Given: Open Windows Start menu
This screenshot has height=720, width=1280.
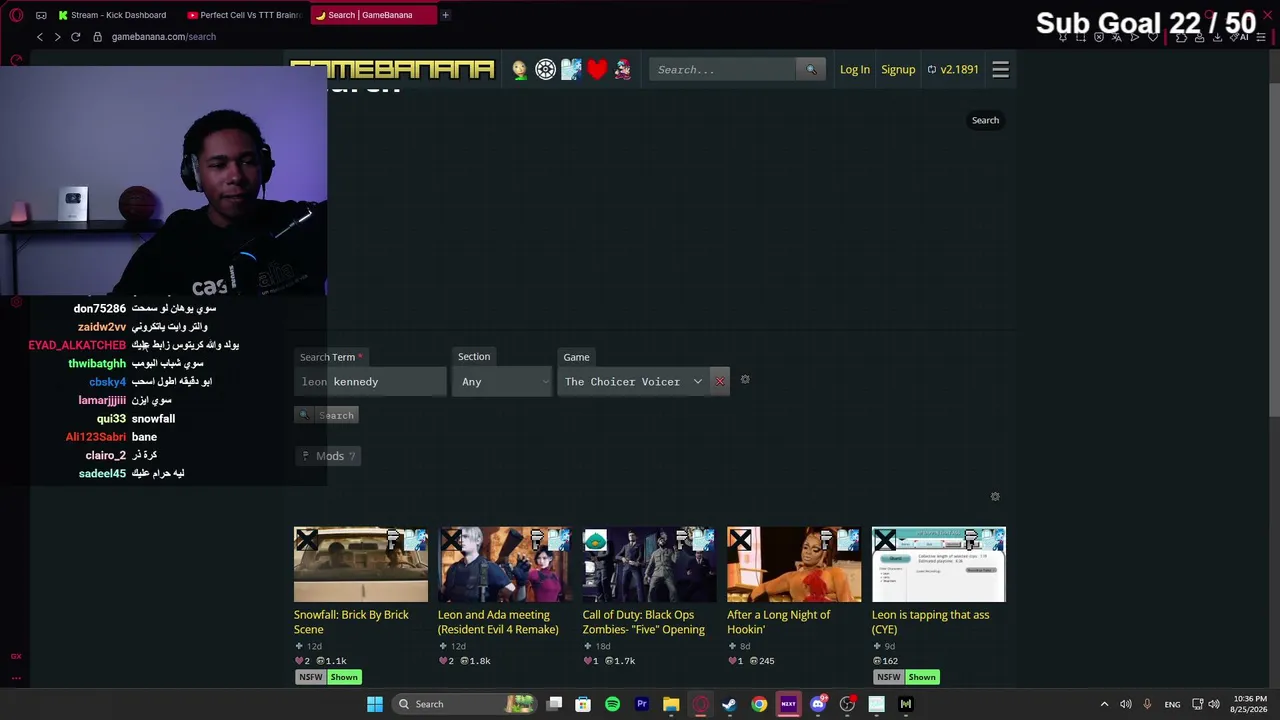Looking at the screenshot, I should 375,704.
